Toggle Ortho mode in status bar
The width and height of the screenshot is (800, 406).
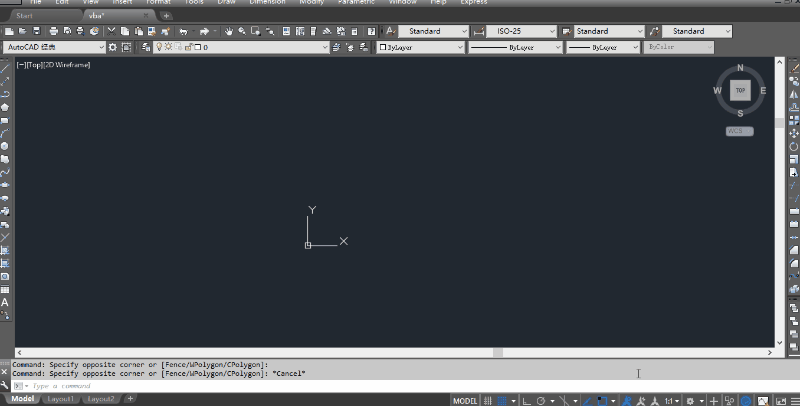pyautogui.click(x=527, y=401)
